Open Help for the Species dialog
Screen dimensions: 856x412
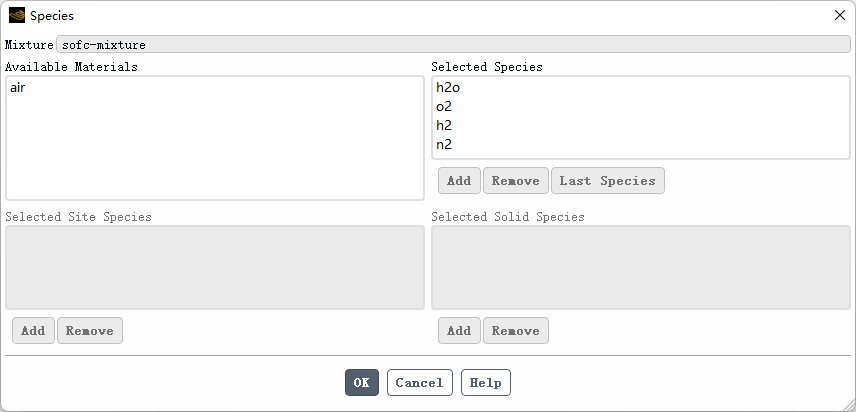click(486, 383)
